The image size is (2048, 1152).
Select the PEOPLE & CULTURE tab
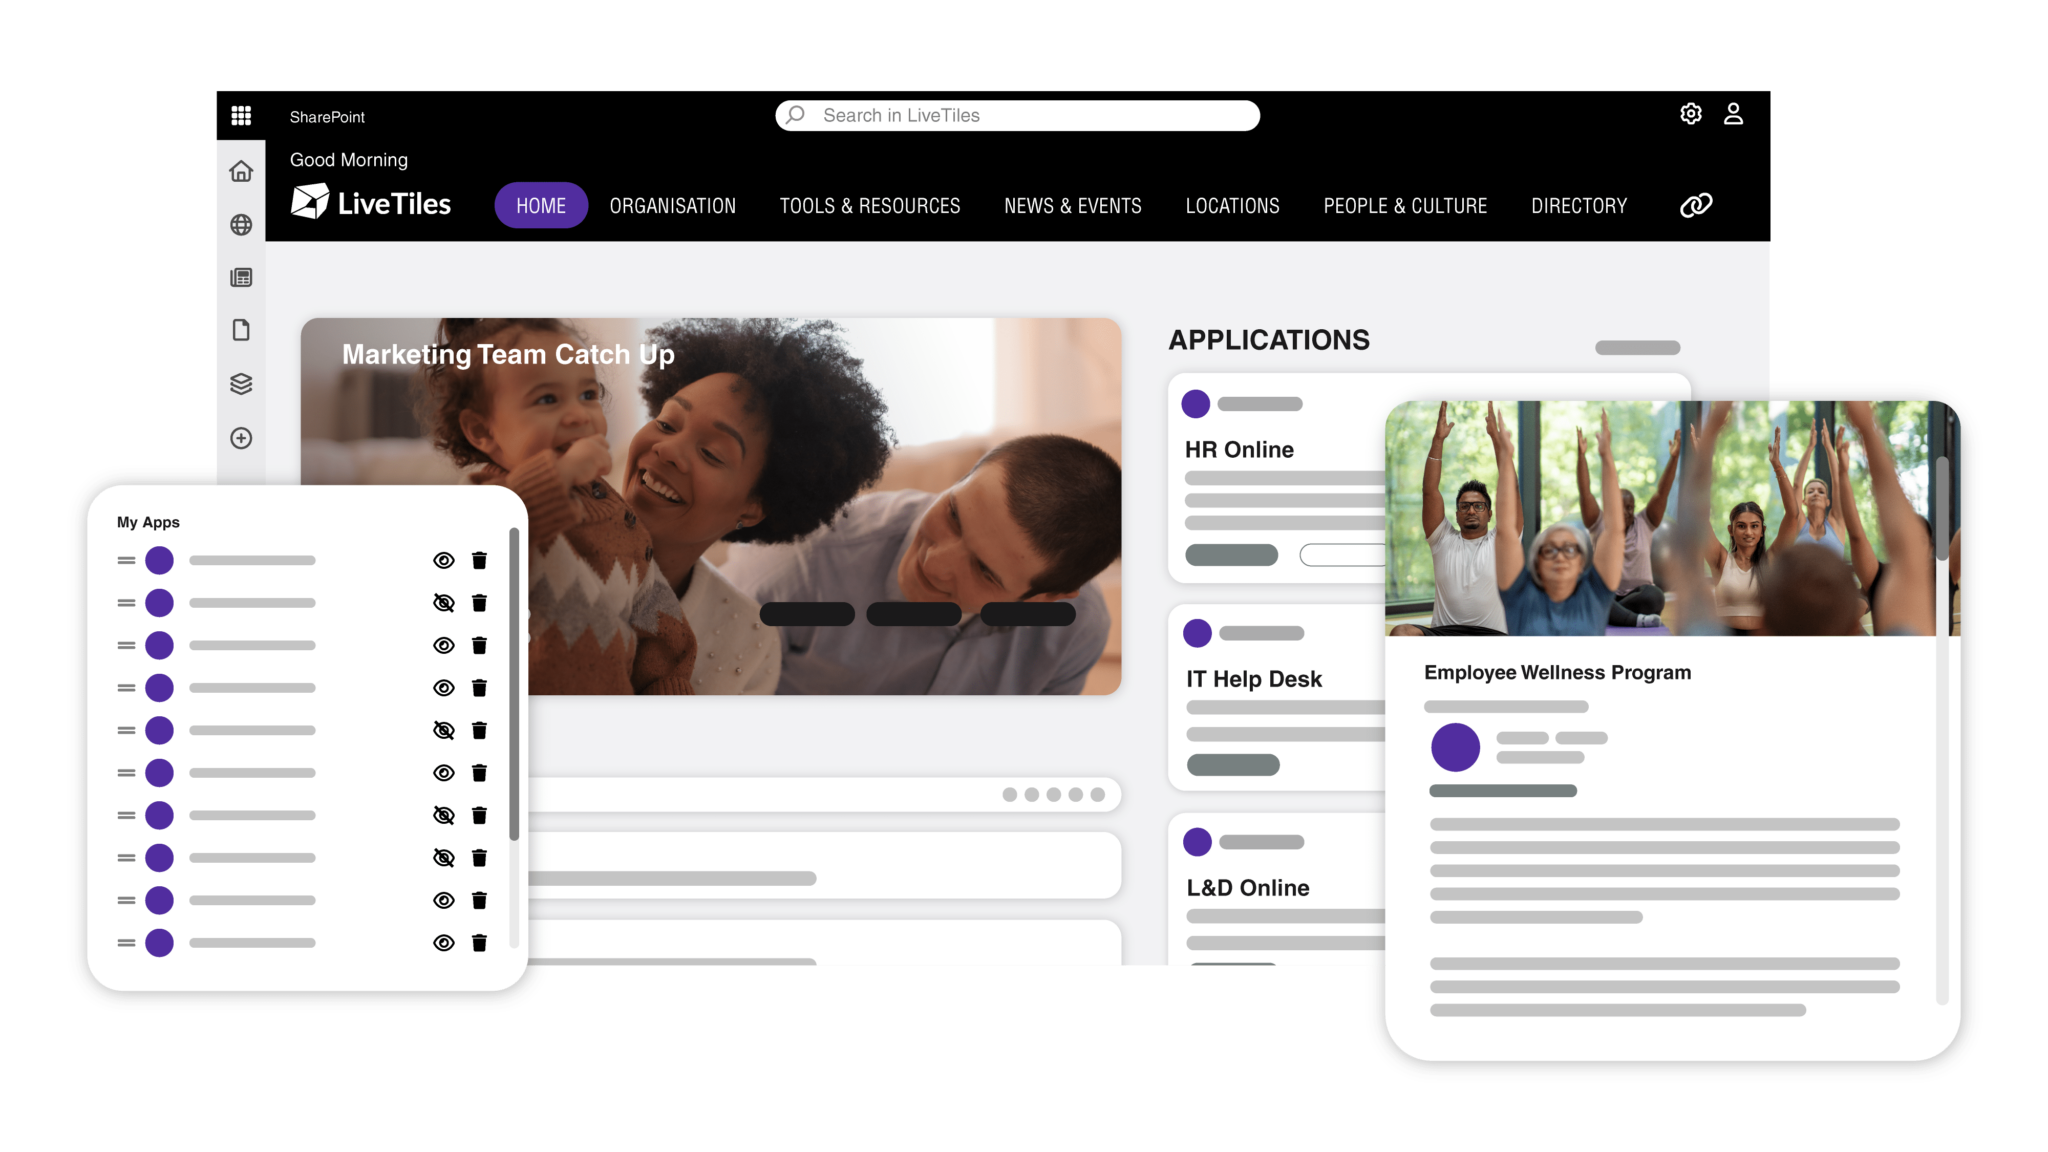pos(1404,205)
